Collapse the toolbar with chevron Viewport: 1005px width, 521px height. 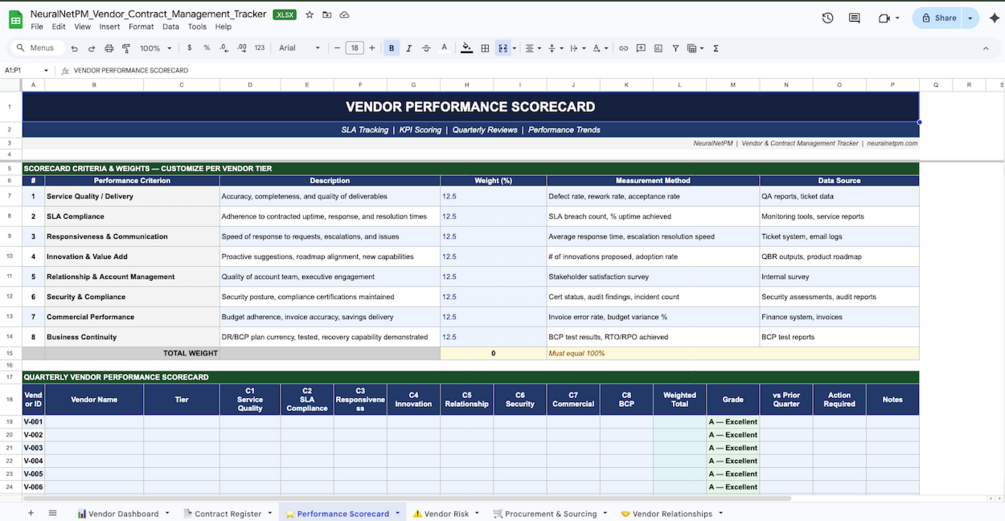pyautogui.click(x=986, y=48)
